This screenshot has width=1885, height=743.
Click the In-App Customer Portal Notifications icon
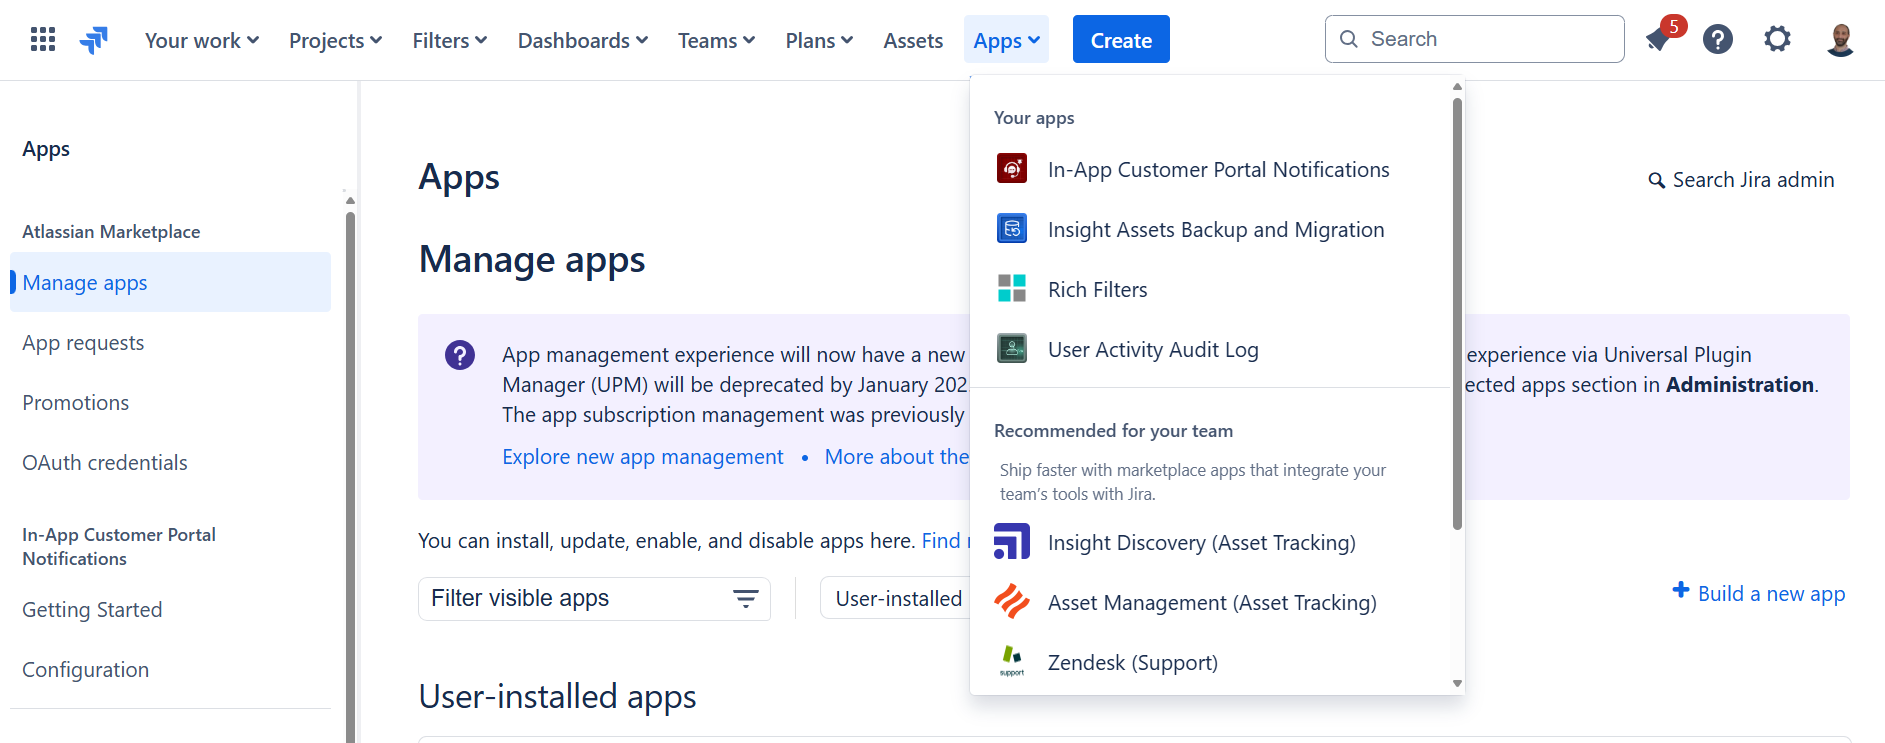point(1012,168)
